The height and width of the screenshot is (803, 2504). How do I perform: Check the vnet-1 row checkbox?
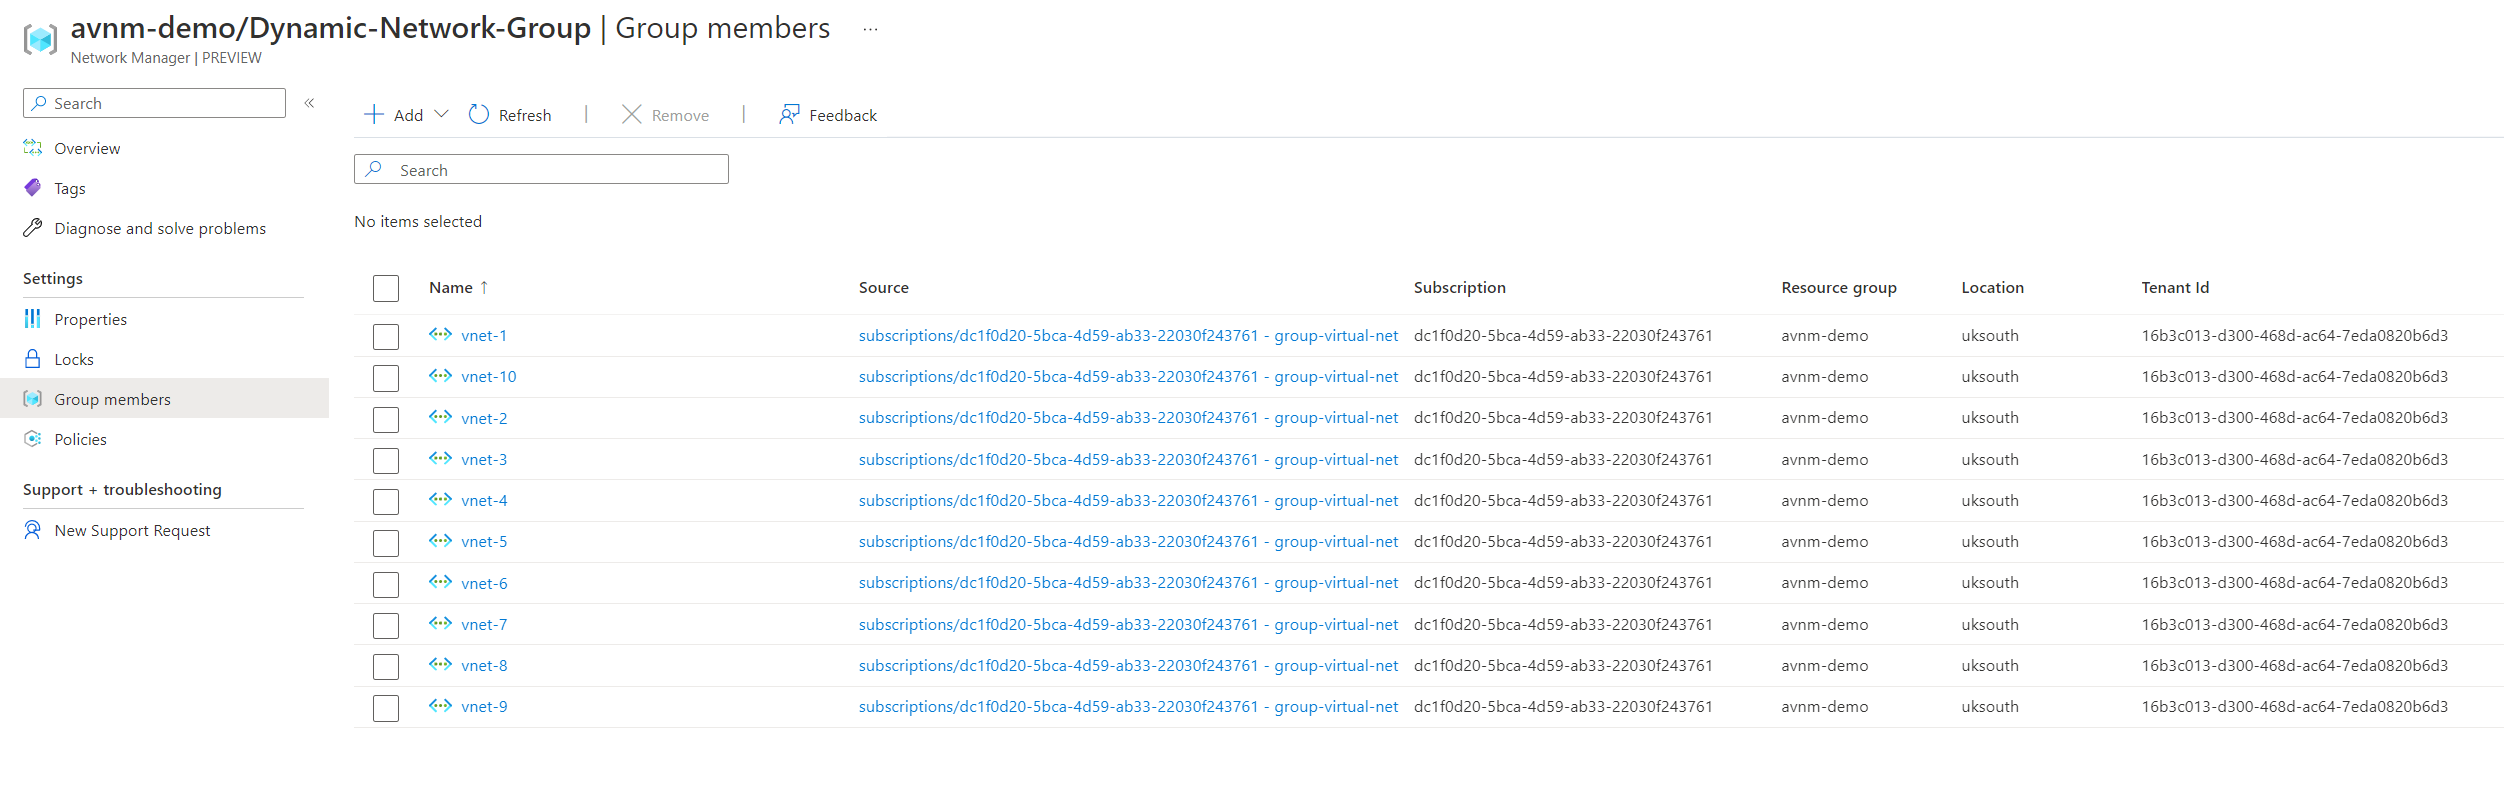click(x=386, y=336)
